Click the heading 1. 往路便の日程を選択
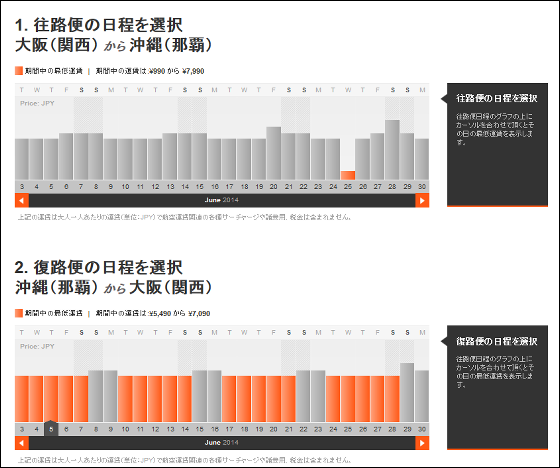Image resolution: width=560 pixels, height=468 pixels. 99,25
